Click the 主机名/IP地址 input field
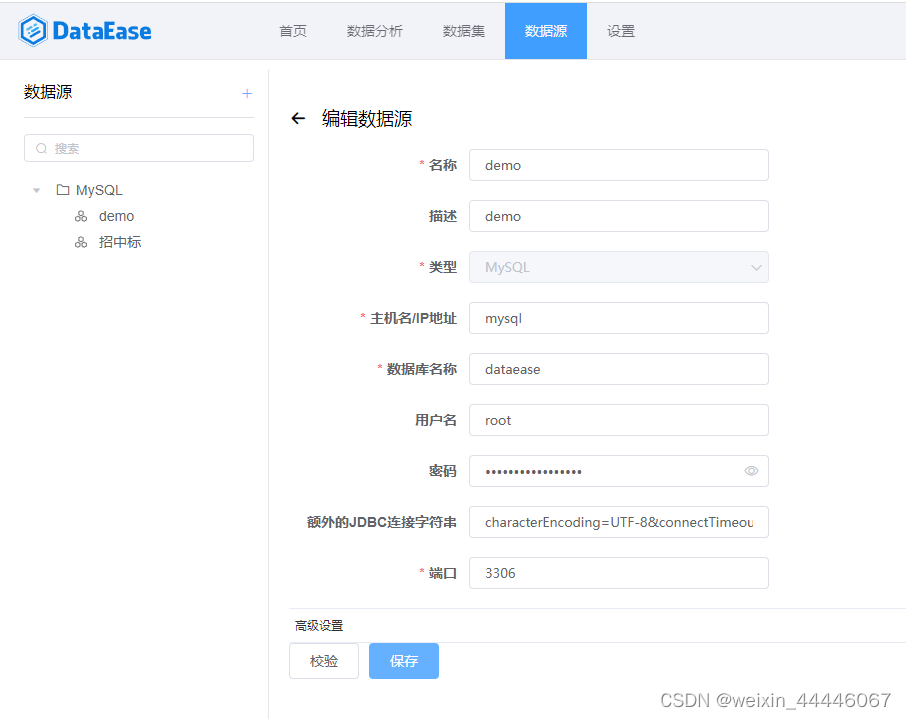Viewport: 906px width, 719px height. pos(619,318)
